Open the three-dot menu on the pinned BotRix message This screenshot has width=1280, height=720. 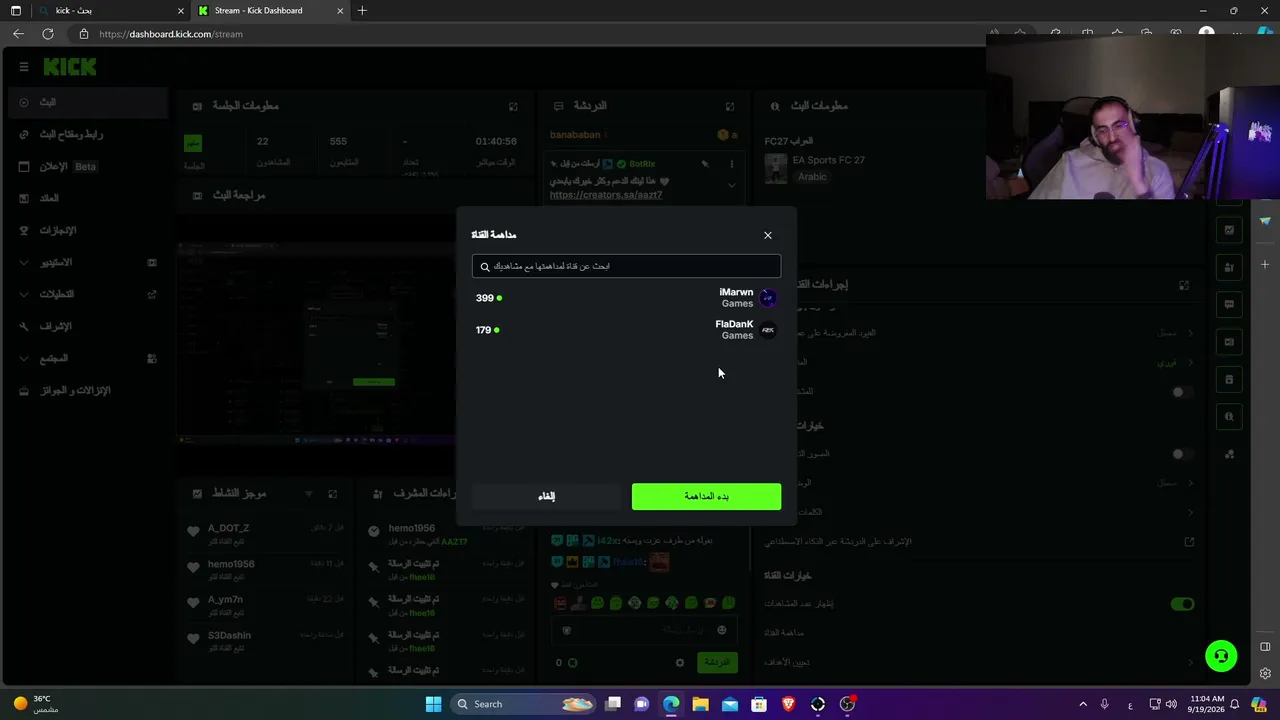click(731, 164)
